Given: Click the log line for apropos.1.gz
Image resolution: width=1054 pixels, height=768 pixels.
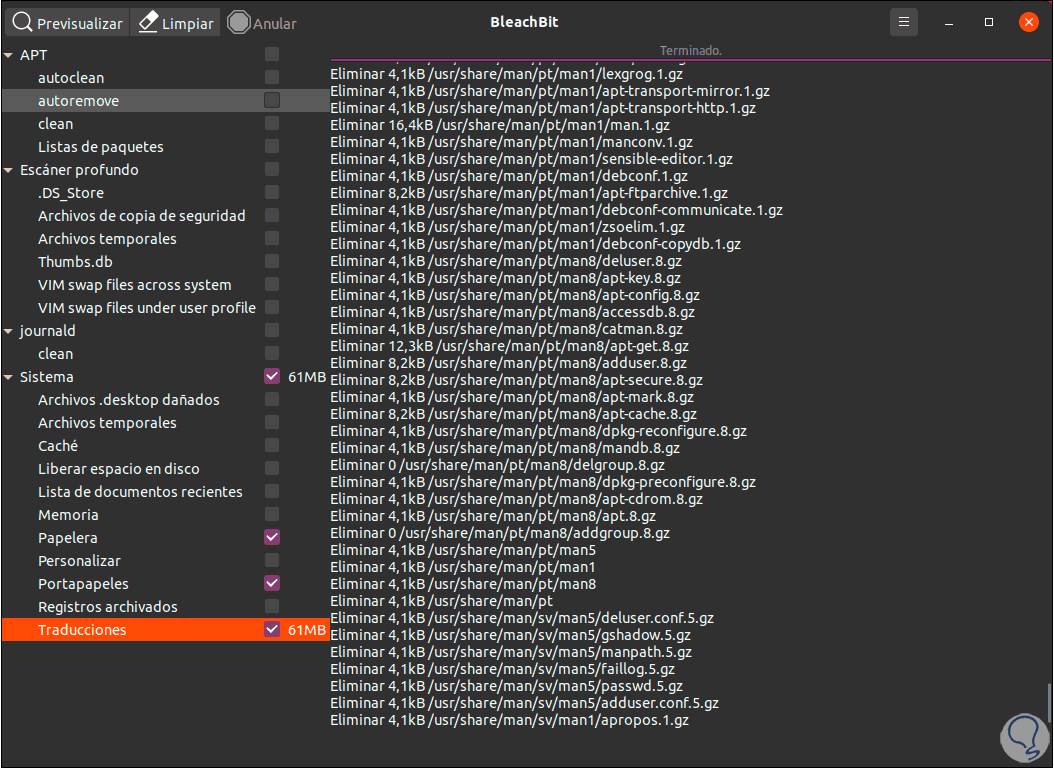Looking at the screenshot, I should click(510, 720).
